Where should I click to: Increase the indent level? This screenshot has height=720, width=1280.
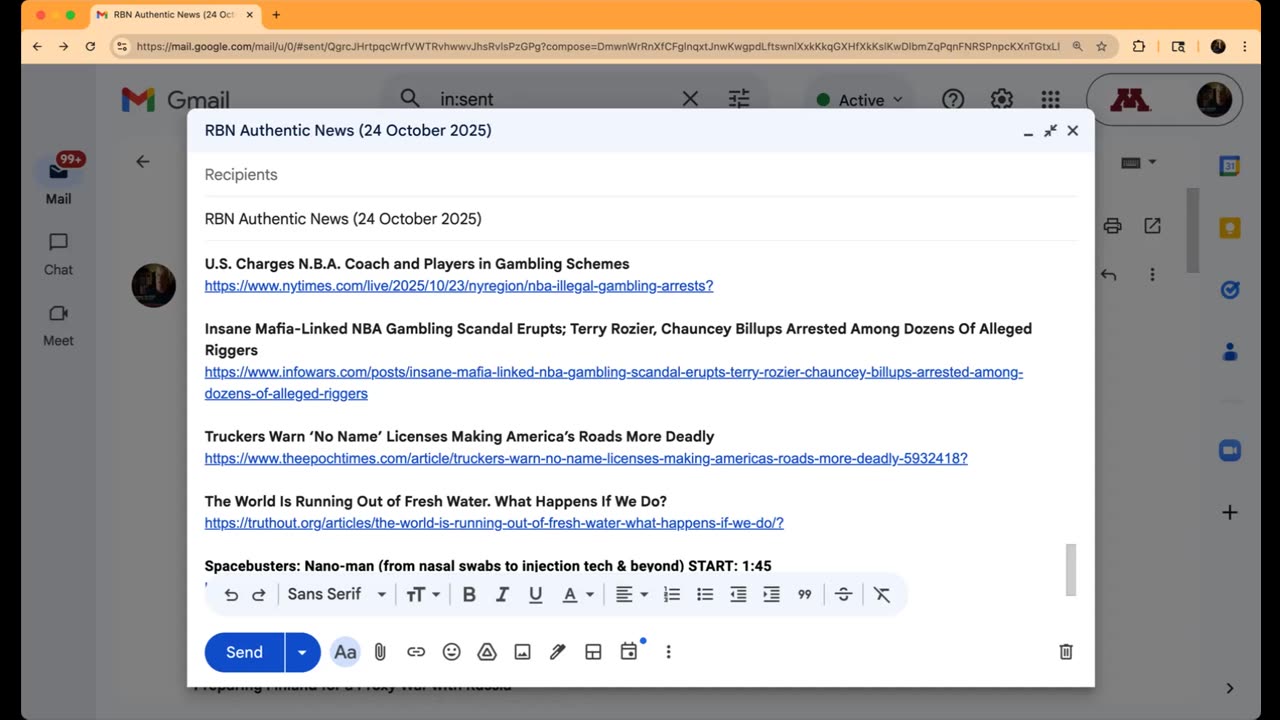[771, 594]
